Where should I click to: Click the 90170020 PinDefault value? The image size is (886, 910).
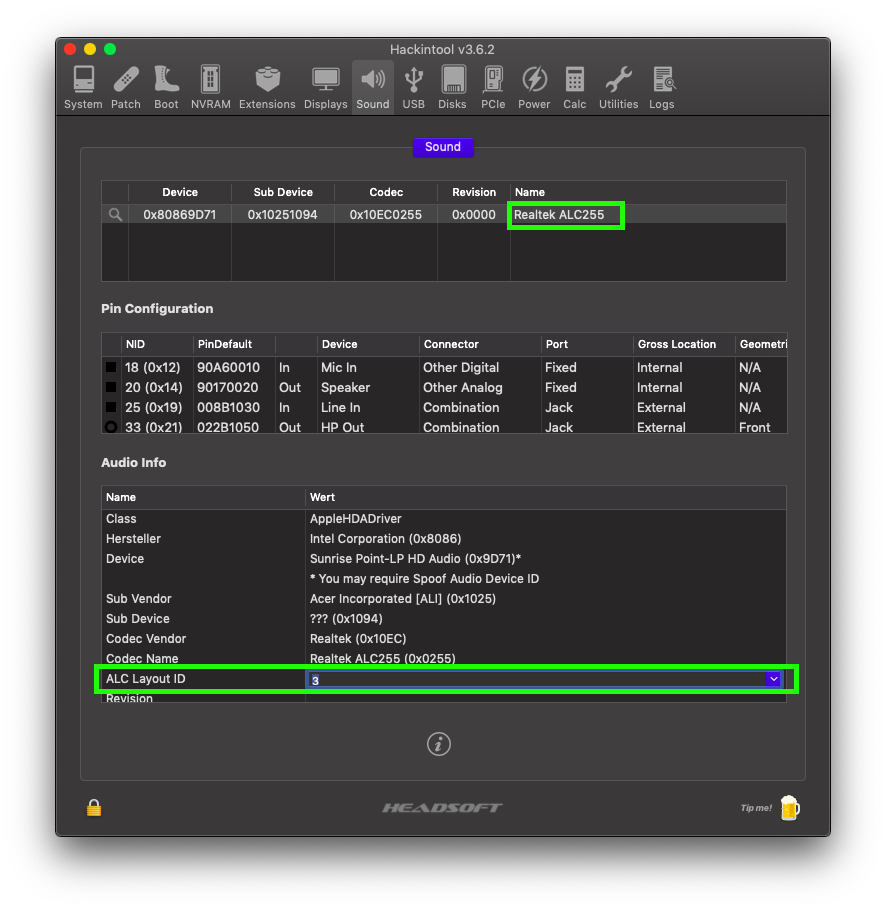tap(229, 387)
